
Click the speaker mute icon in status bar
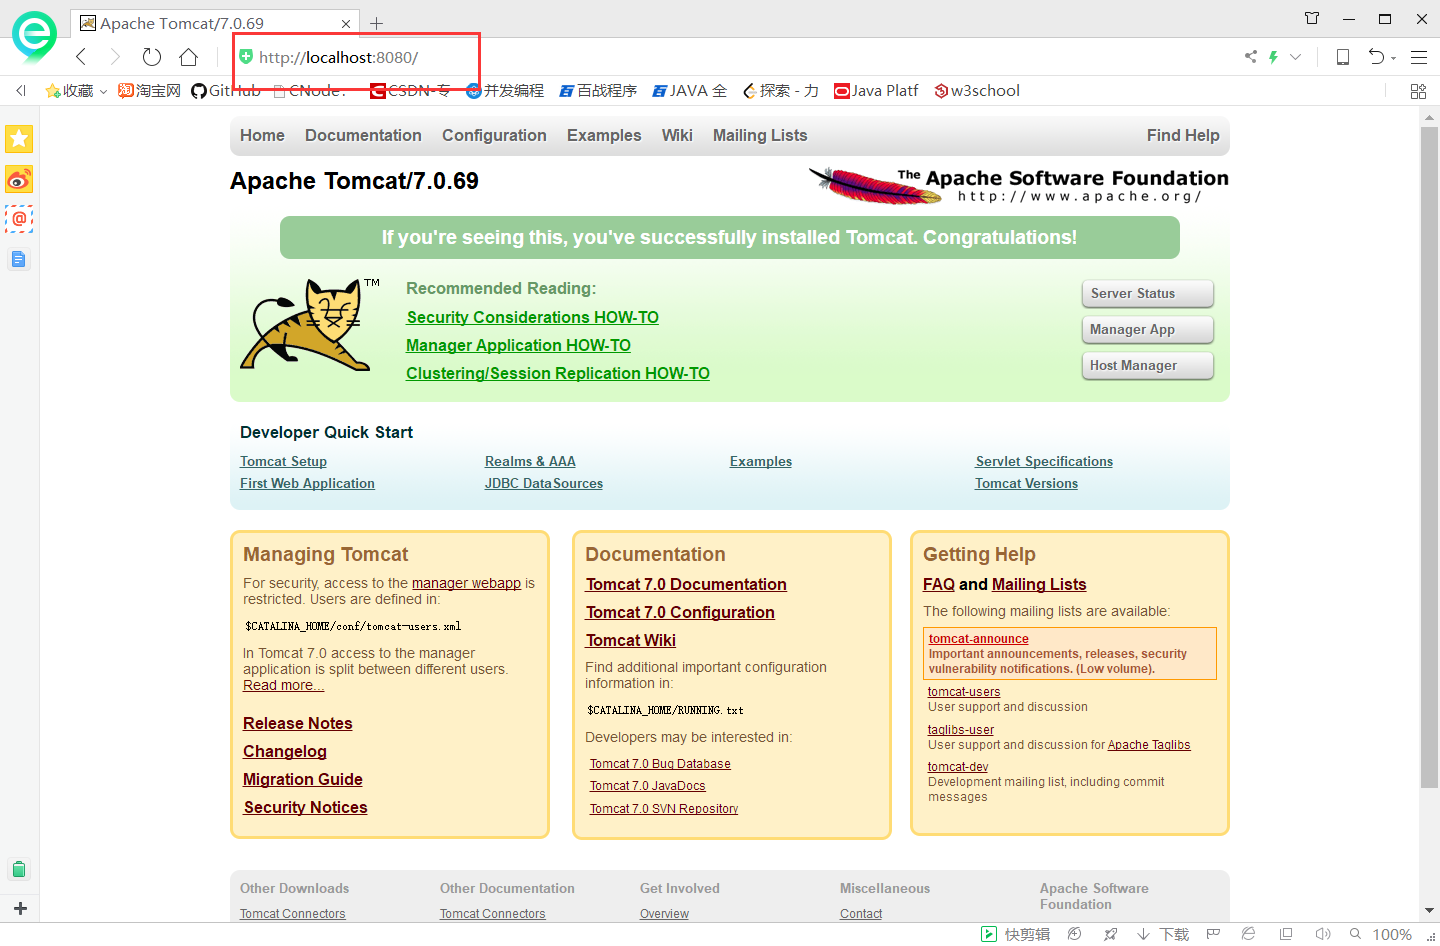pos(1323,934)
